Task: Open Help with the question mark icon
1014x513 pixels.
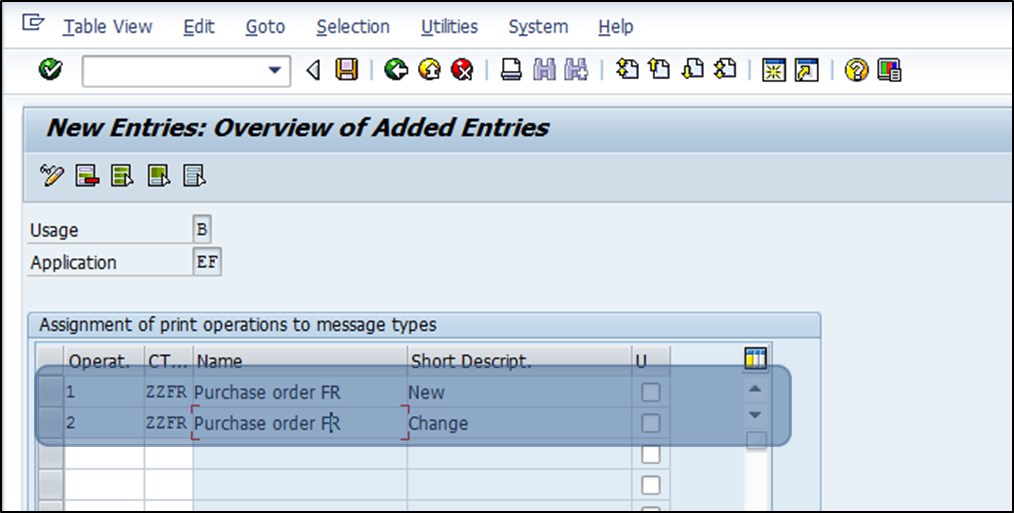Action: [x=856, y=70]
